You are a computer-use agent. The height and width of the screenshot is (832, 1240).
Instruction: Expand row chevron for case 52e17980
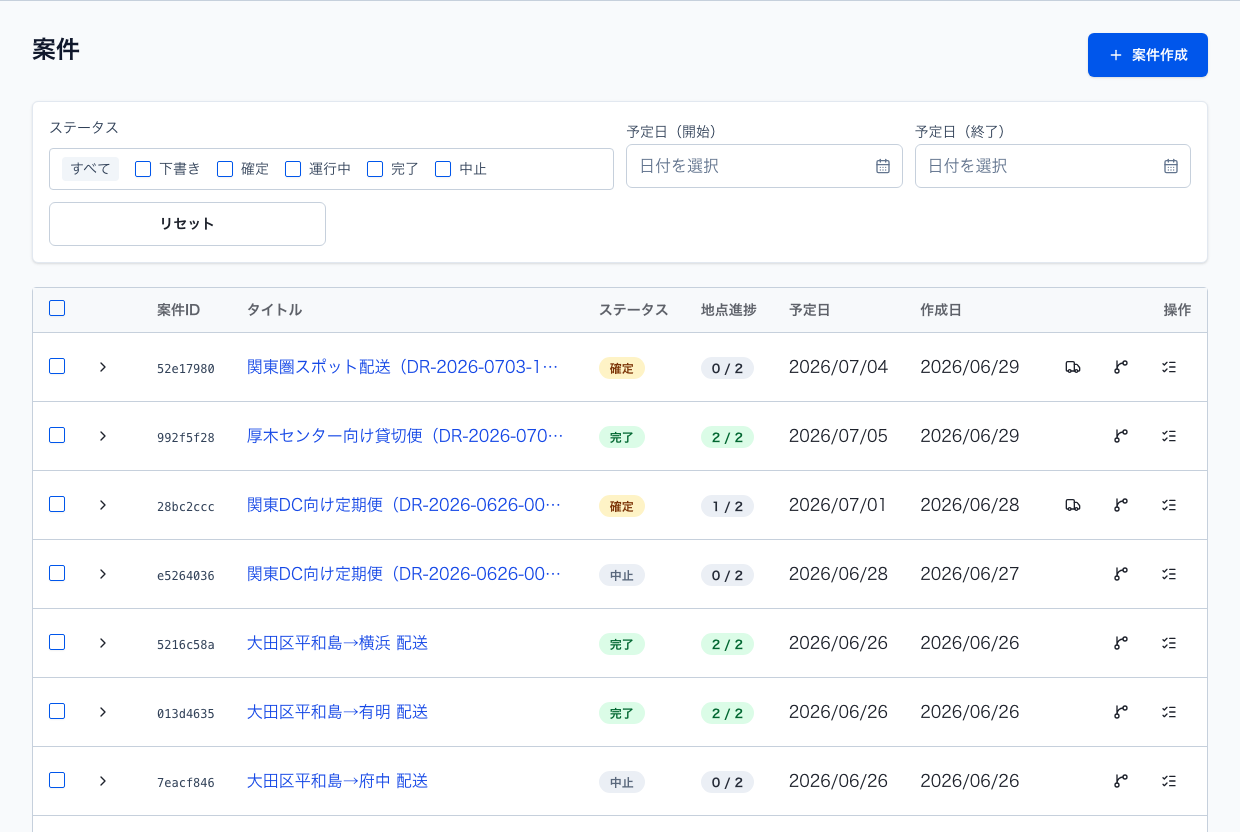pyautogui.click(x=102, y=367)
